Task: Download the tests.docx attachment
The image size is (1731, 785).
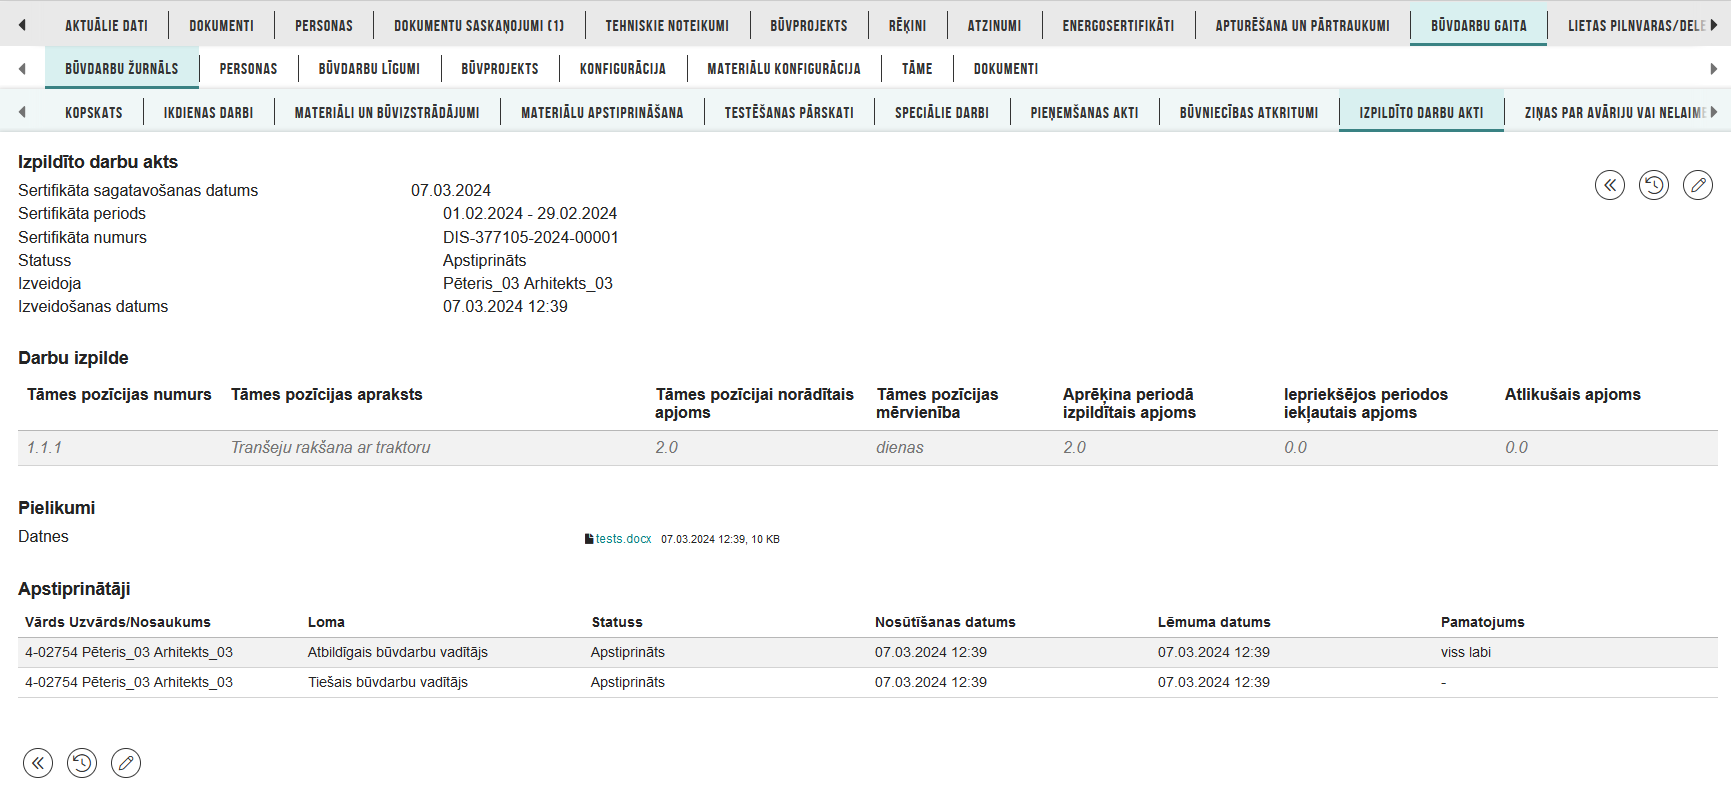Action: [623, 539]
